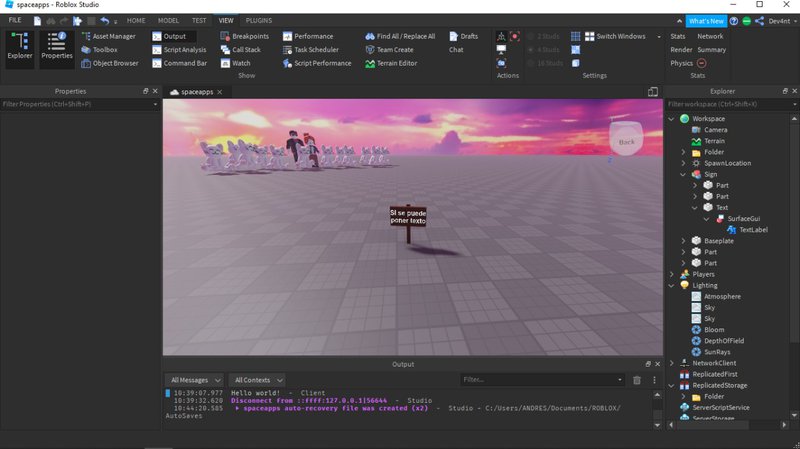Expand the Players service node
800x449 pixels.
[x=671, y=275]
